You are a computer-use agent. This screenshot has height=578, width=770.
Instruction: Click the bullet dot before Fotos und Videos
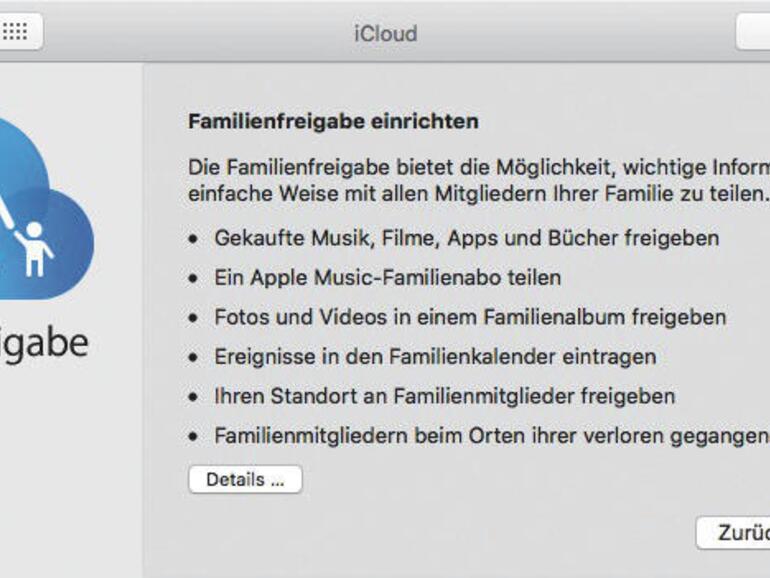194,318
